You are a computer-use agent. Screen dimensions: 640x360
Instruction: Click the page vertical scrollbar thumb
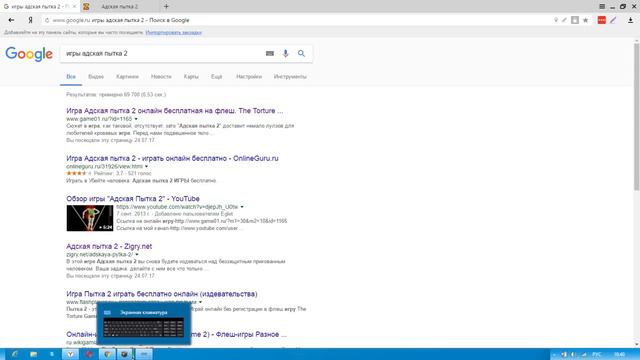coord(636,116)
